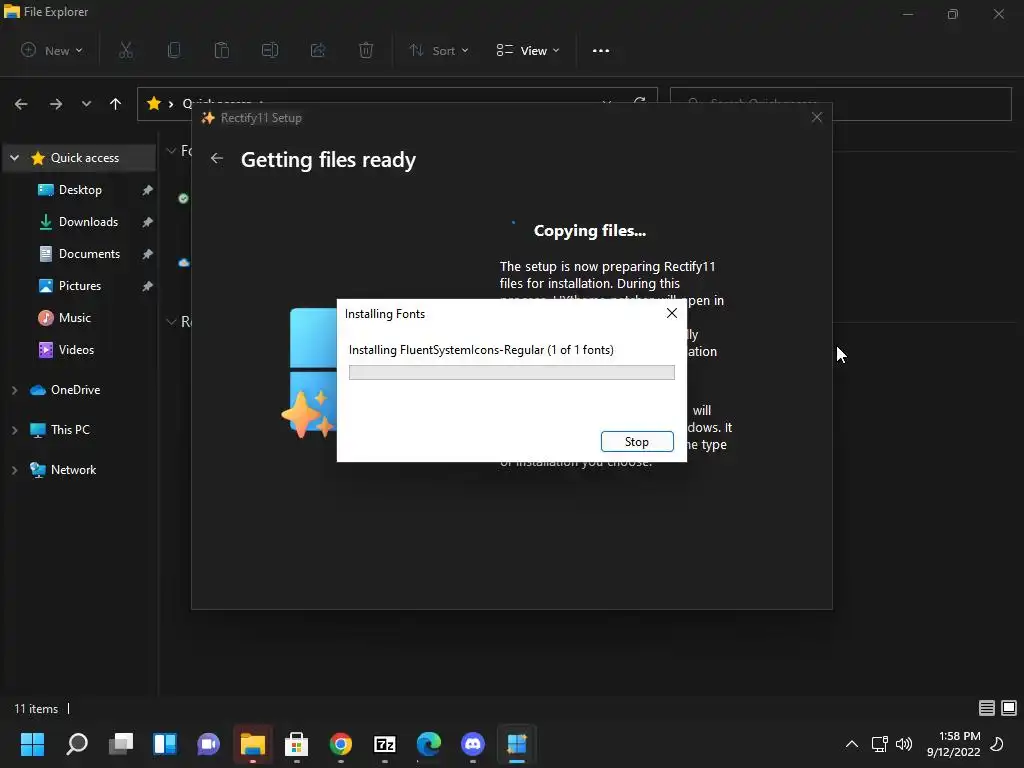Switch to large thumbnails view layout

coord(1009,708)
